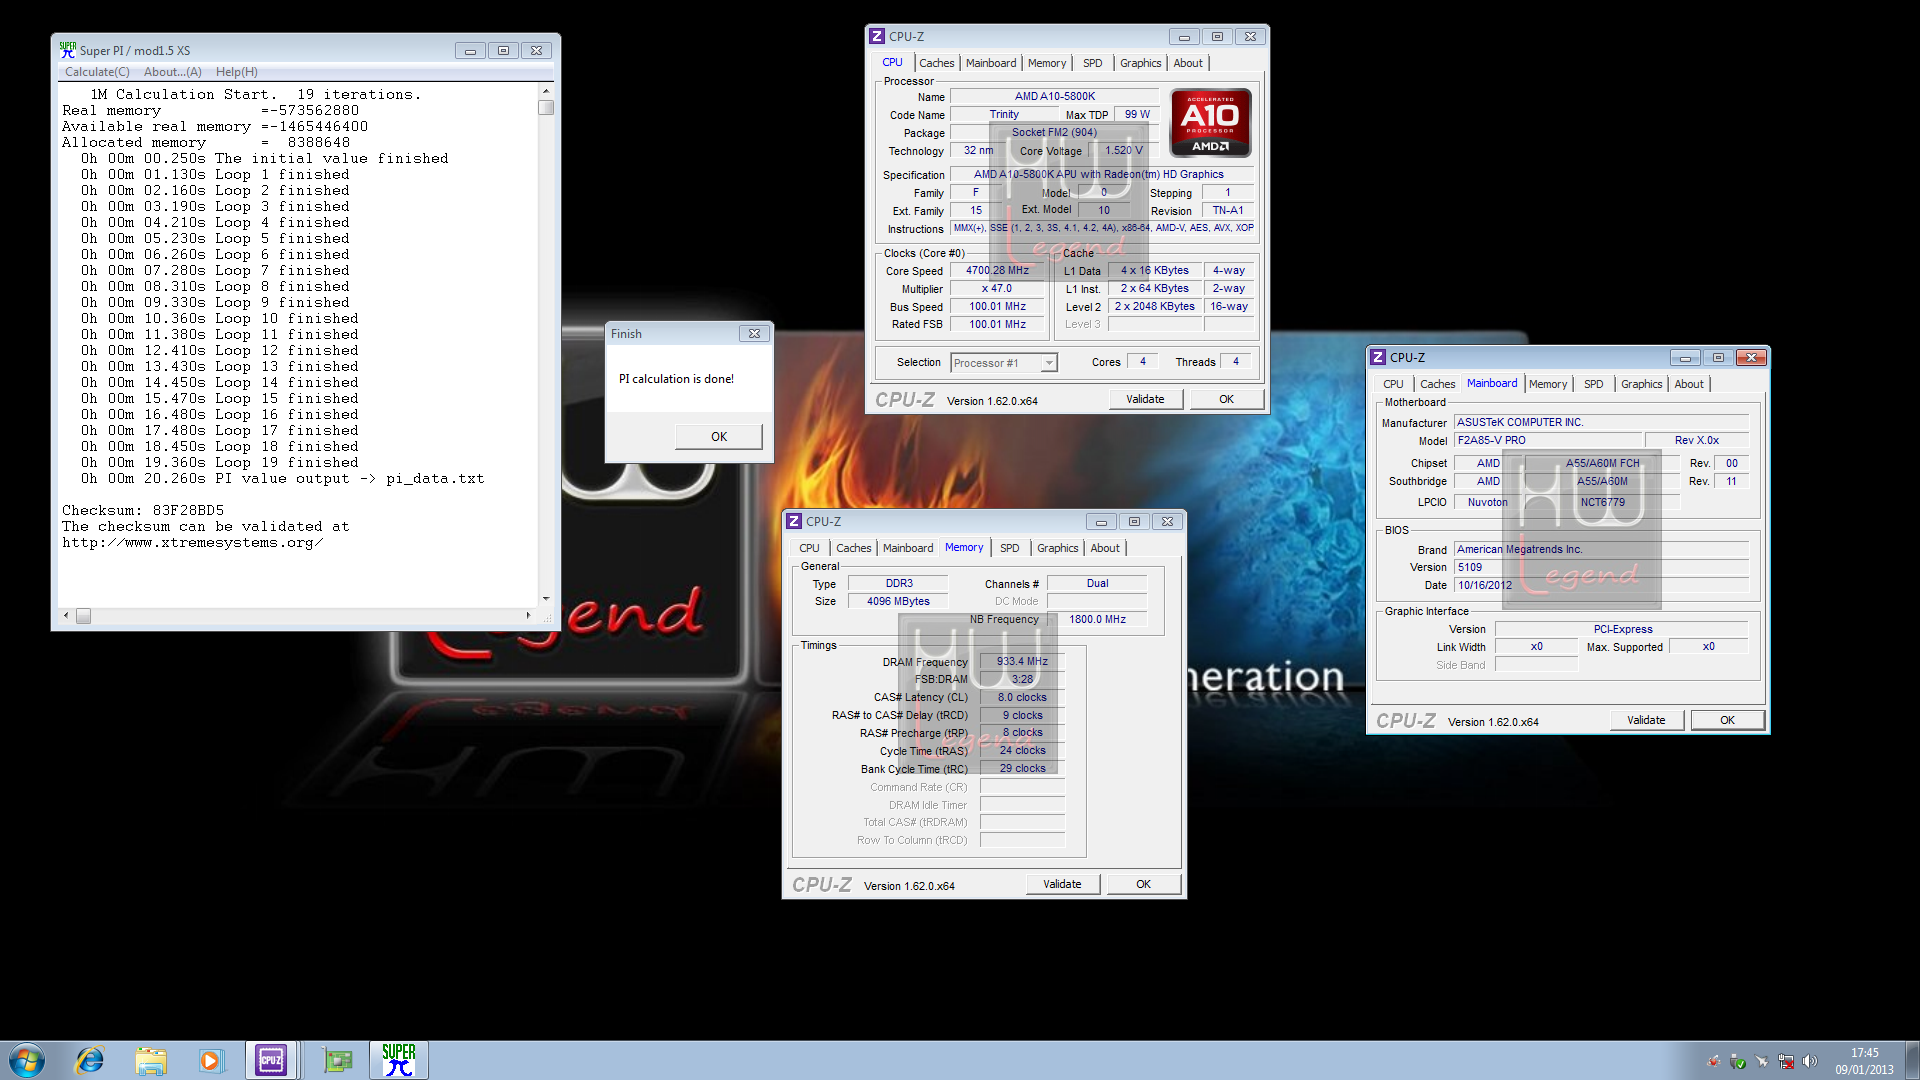Click the green circuit board taskbar icon
The height and width of the screenshot is (1080, 1920).
pyautogui.click(x=338, y=1060)
